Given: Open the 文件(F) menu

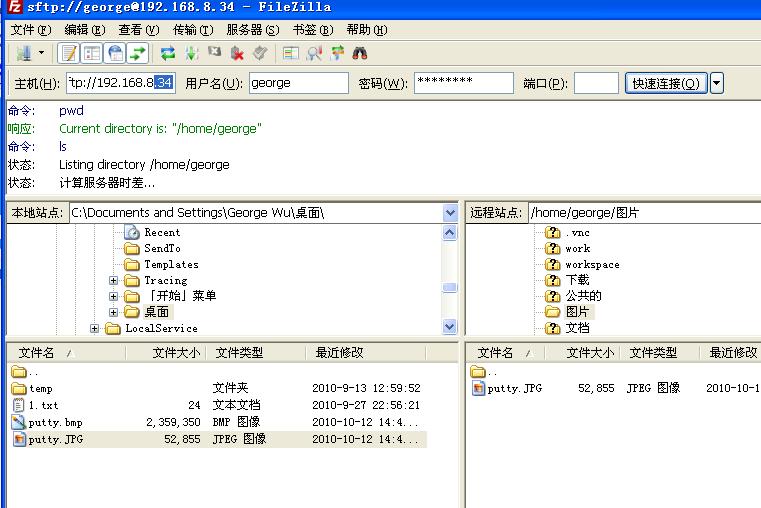Looking at the screenshot, I should (31, 30).
